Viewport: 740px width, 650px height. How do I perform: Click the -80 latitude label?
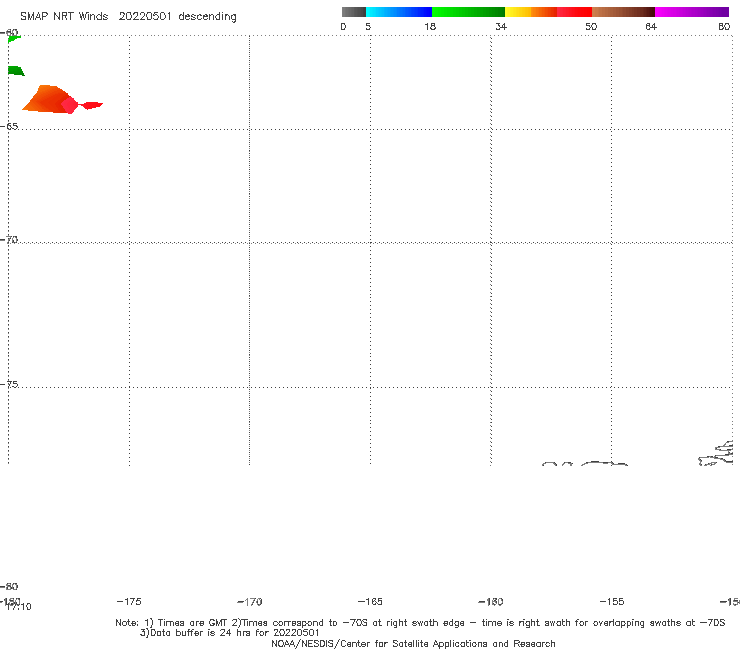pos(9,586)
